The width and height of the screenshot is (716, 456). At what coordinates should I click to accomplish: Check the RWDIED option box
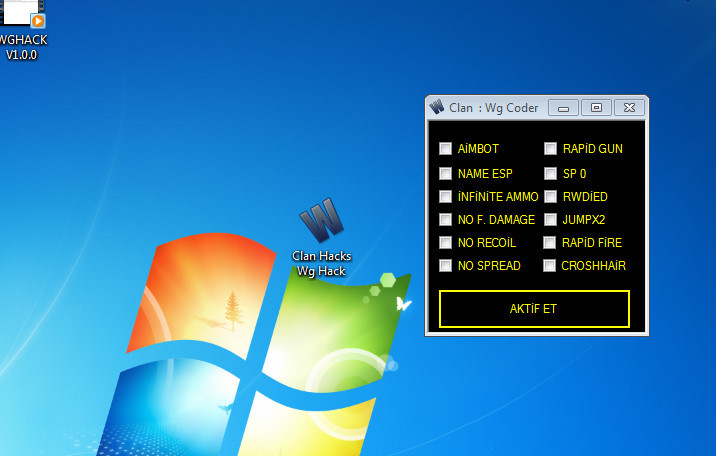550,197
